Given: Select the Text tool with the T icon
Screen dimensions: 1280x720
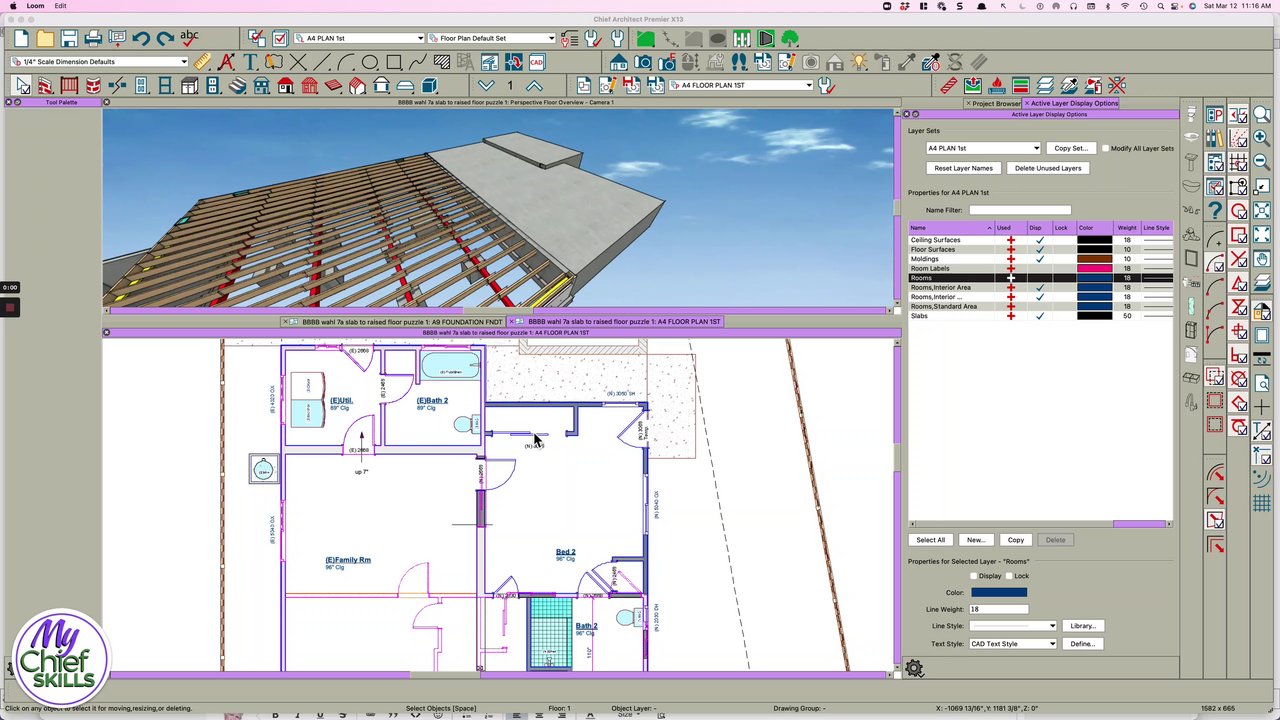Looking at the screenshot, I should pyautogui.click(x=250, y=62).
